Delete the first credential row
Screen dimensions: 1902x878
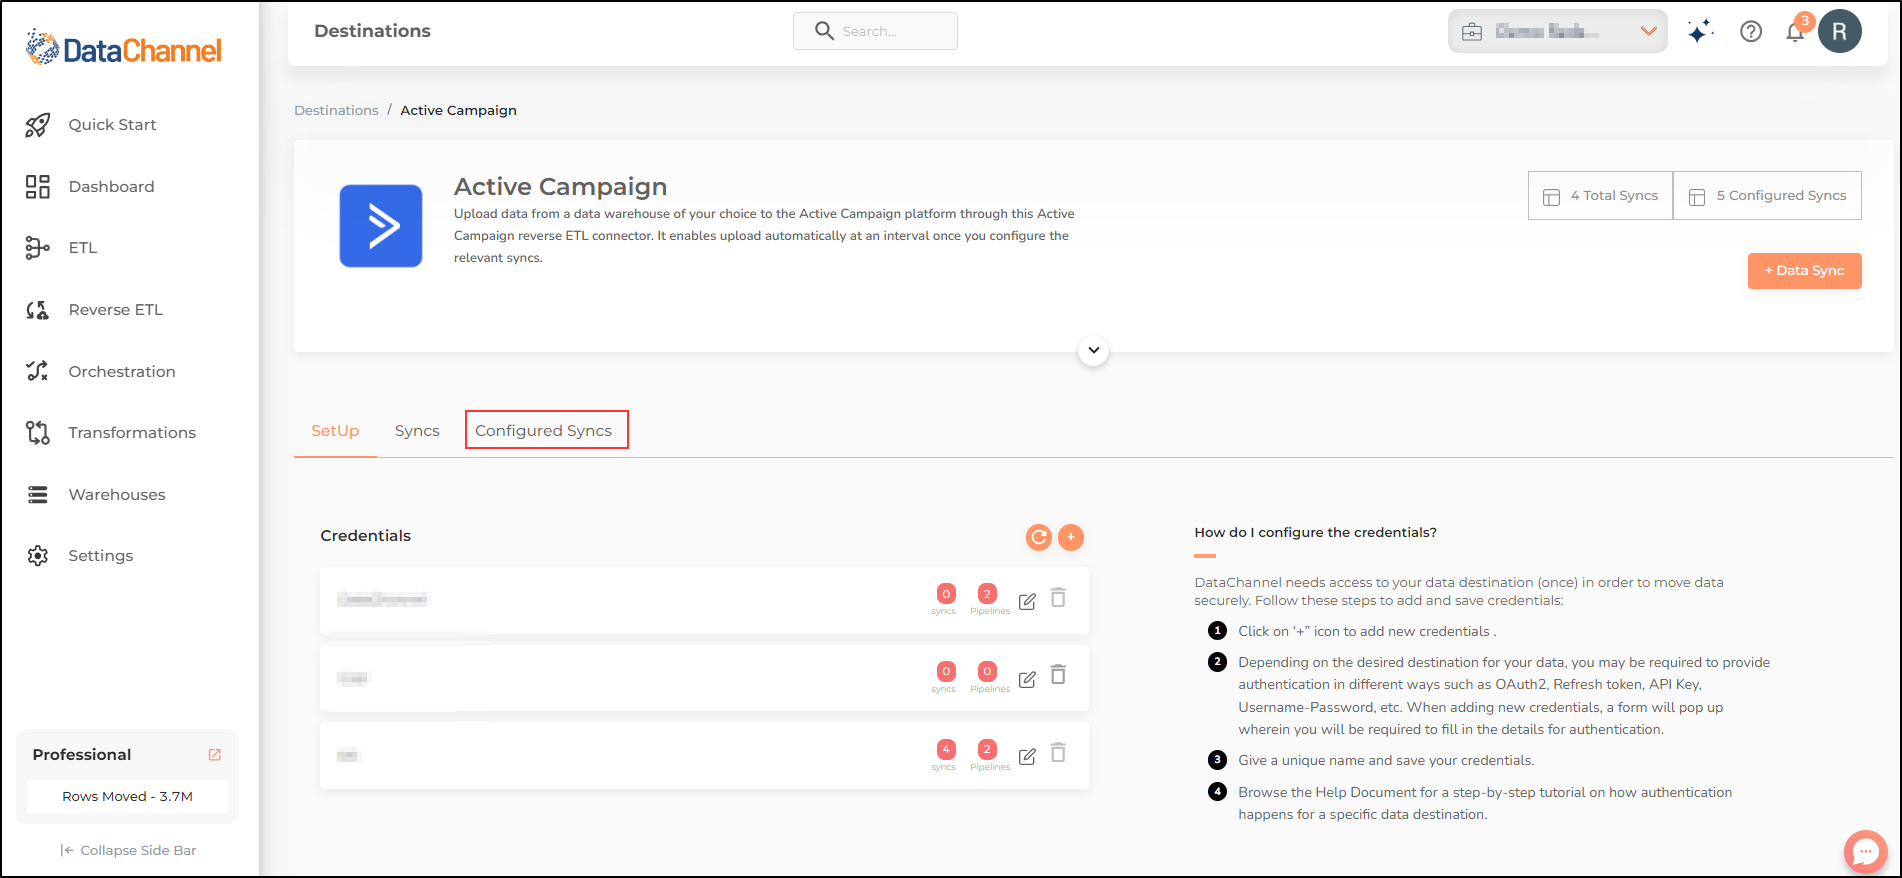pyautogui.click(x=1058, y=598)
